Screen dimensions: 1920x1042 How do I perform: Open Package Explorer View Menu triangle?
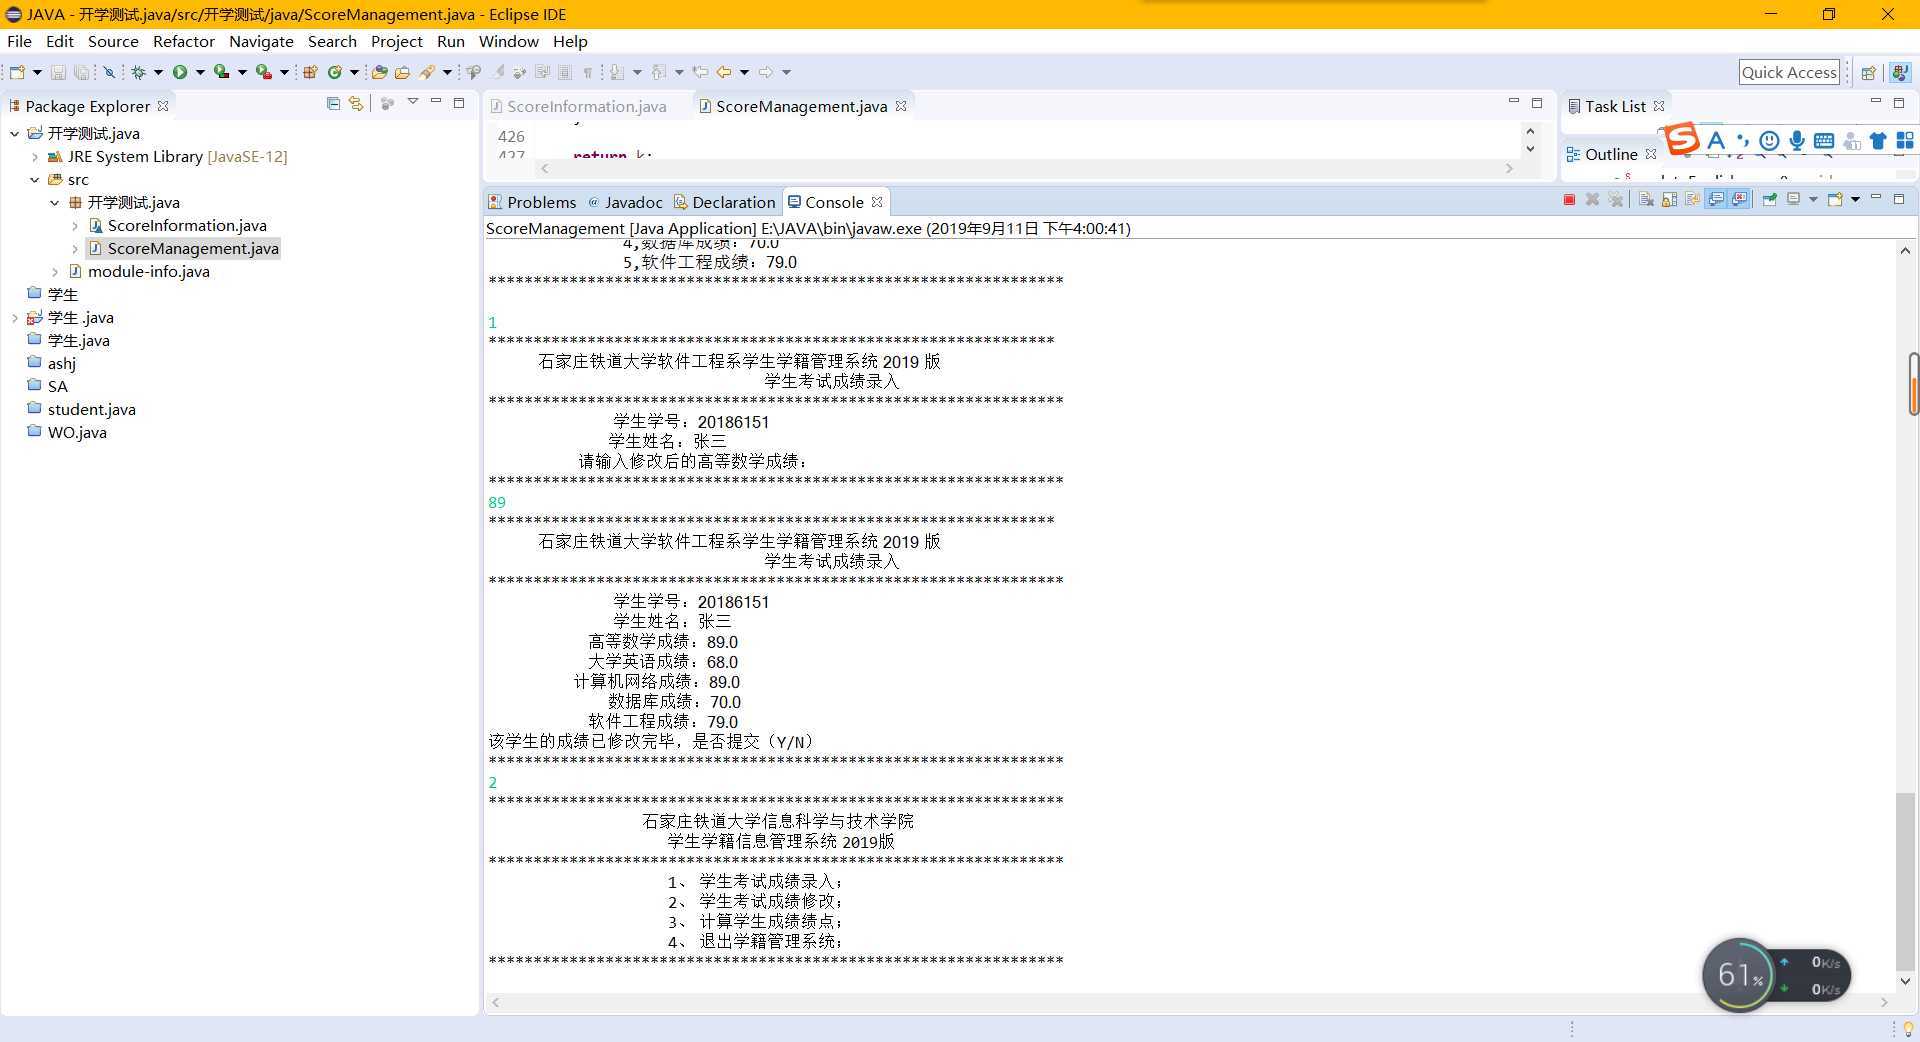pyautogui.click(x=412, y=103)
